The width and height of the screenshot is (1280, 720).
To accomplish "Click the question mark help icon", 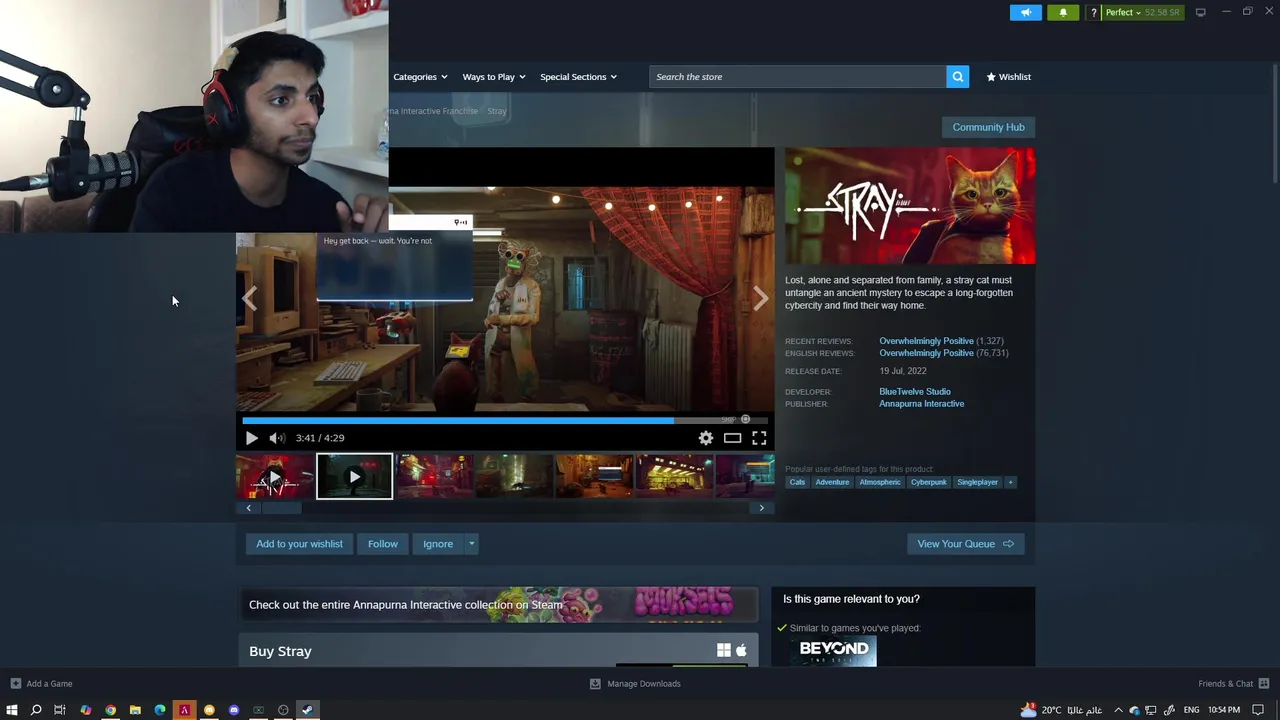I will [1094, 12].
